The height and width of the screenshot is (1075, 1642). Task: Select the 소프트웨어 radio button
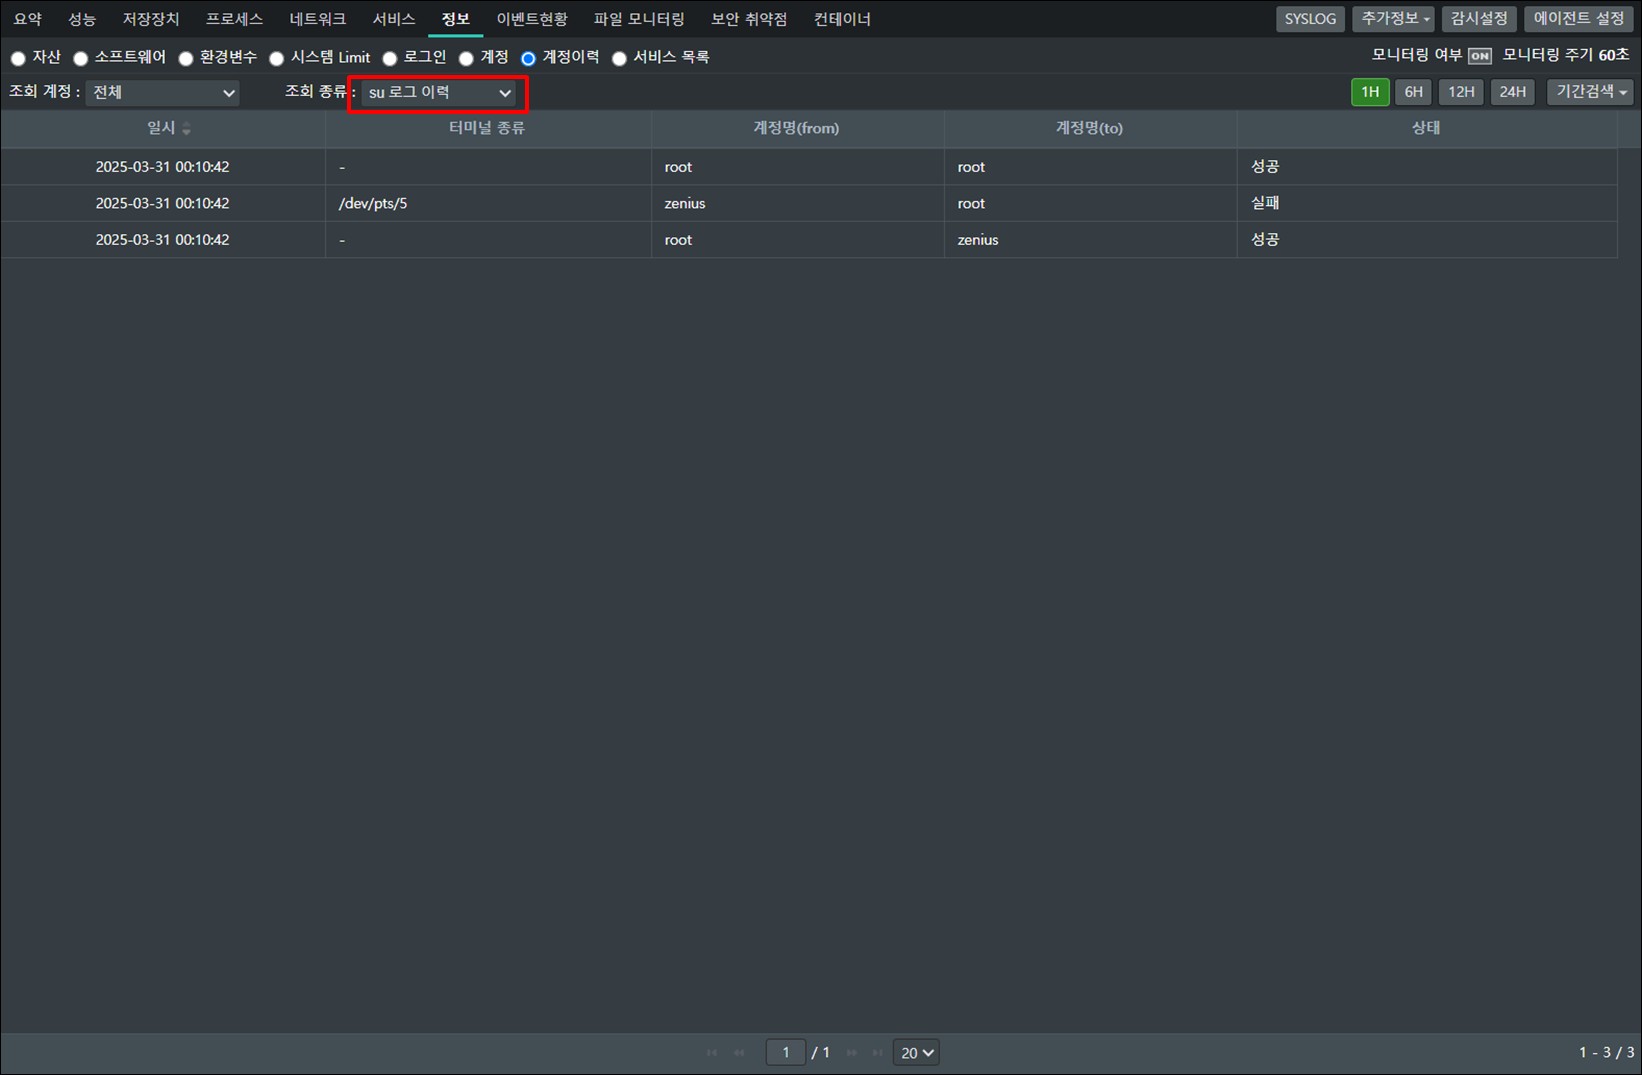coord(81,58)
